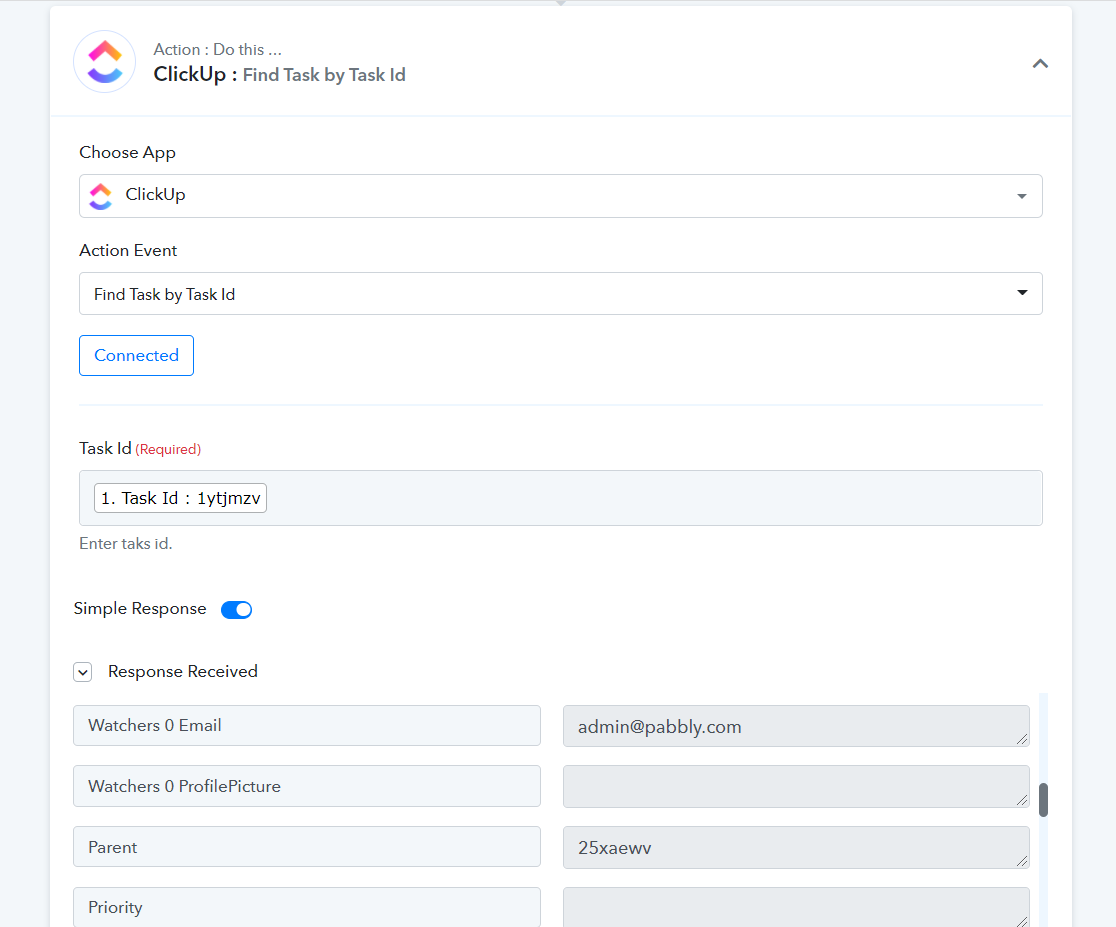Click the Watchers 0 Email label field
Screen dimensions: 1116x927
click(307, 726)
